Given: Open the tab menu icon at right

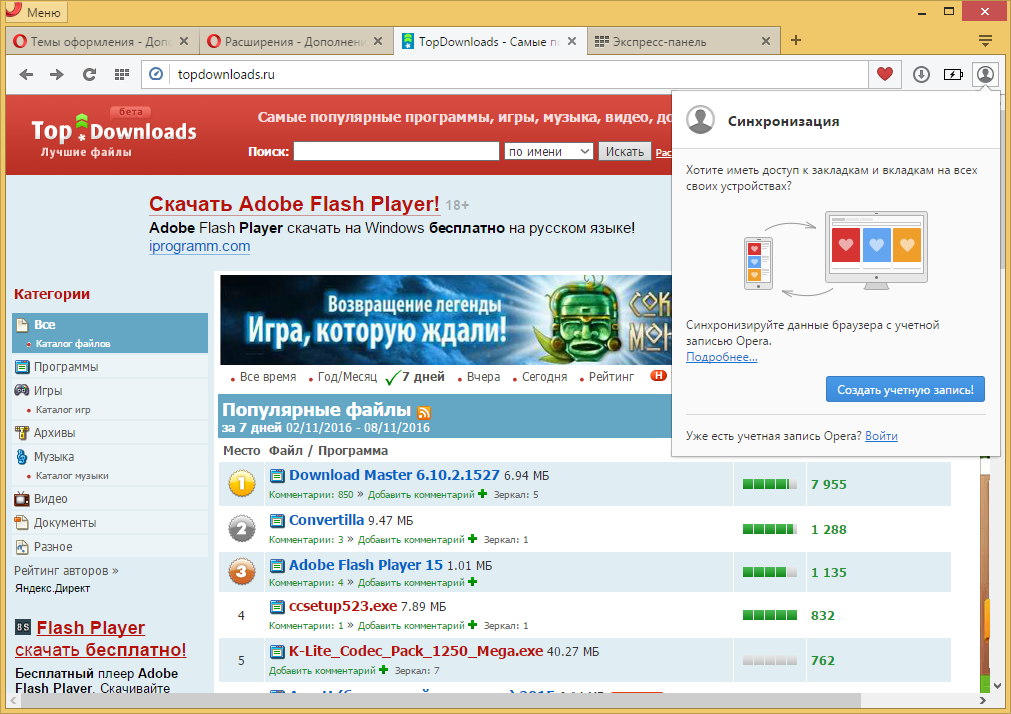Looking at the screenshot, I should tap(985, 41).
